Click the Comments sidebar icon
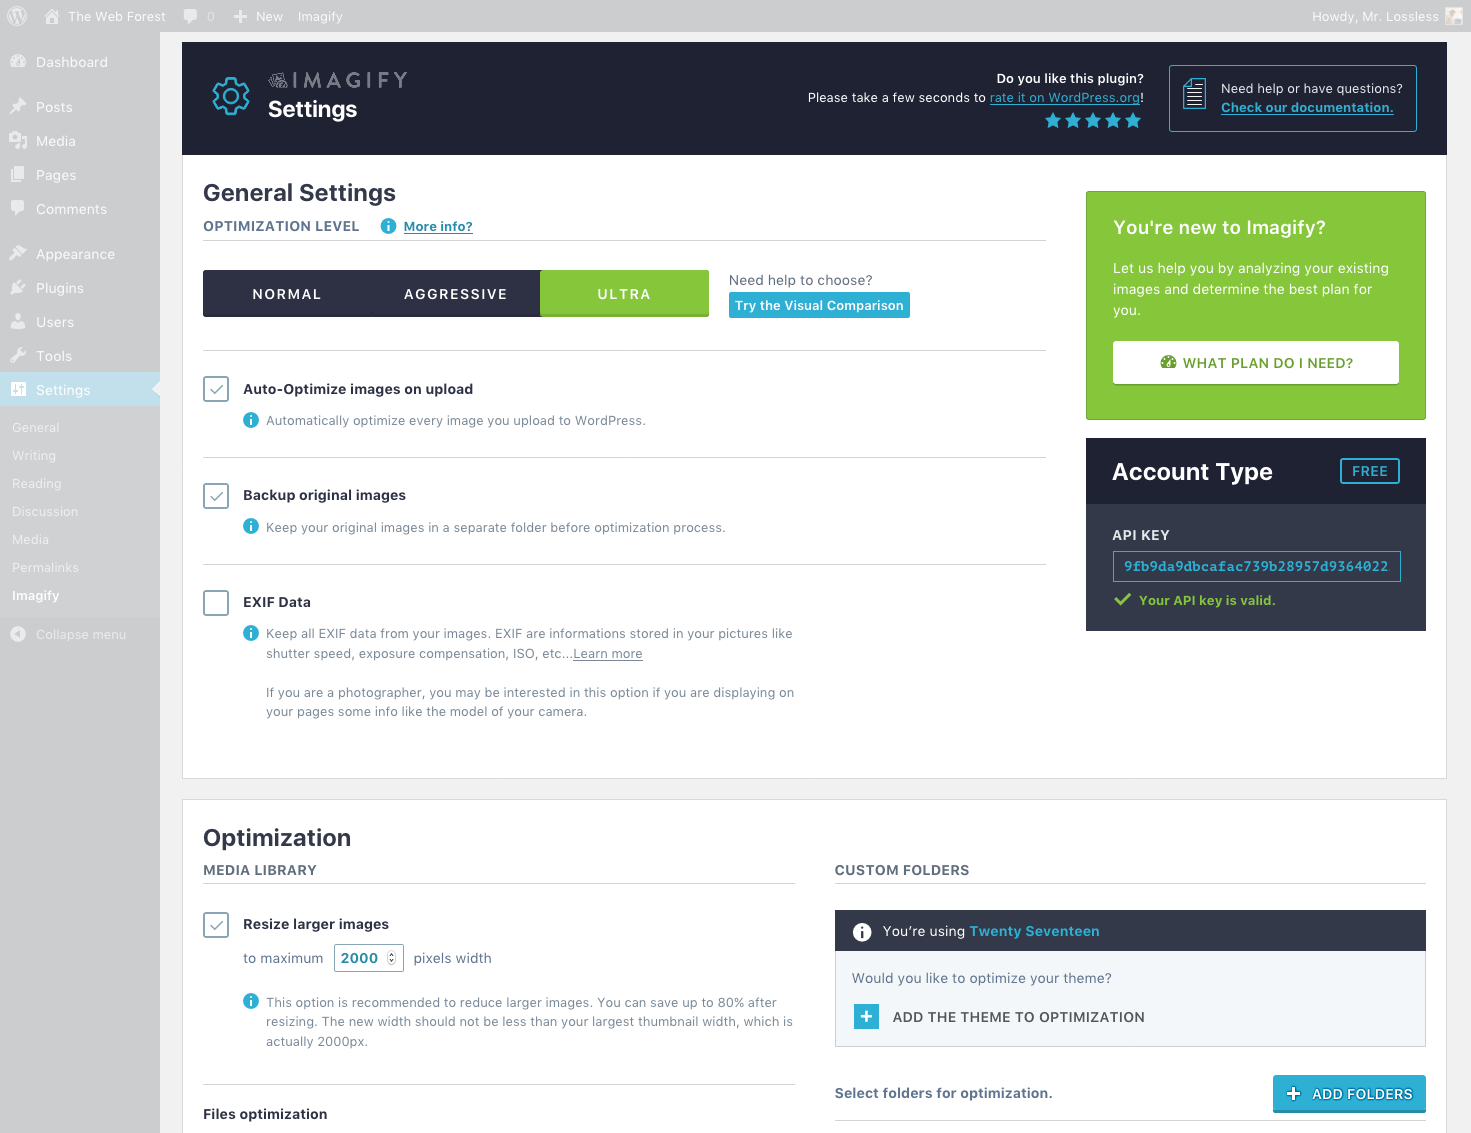 [18, 208]
